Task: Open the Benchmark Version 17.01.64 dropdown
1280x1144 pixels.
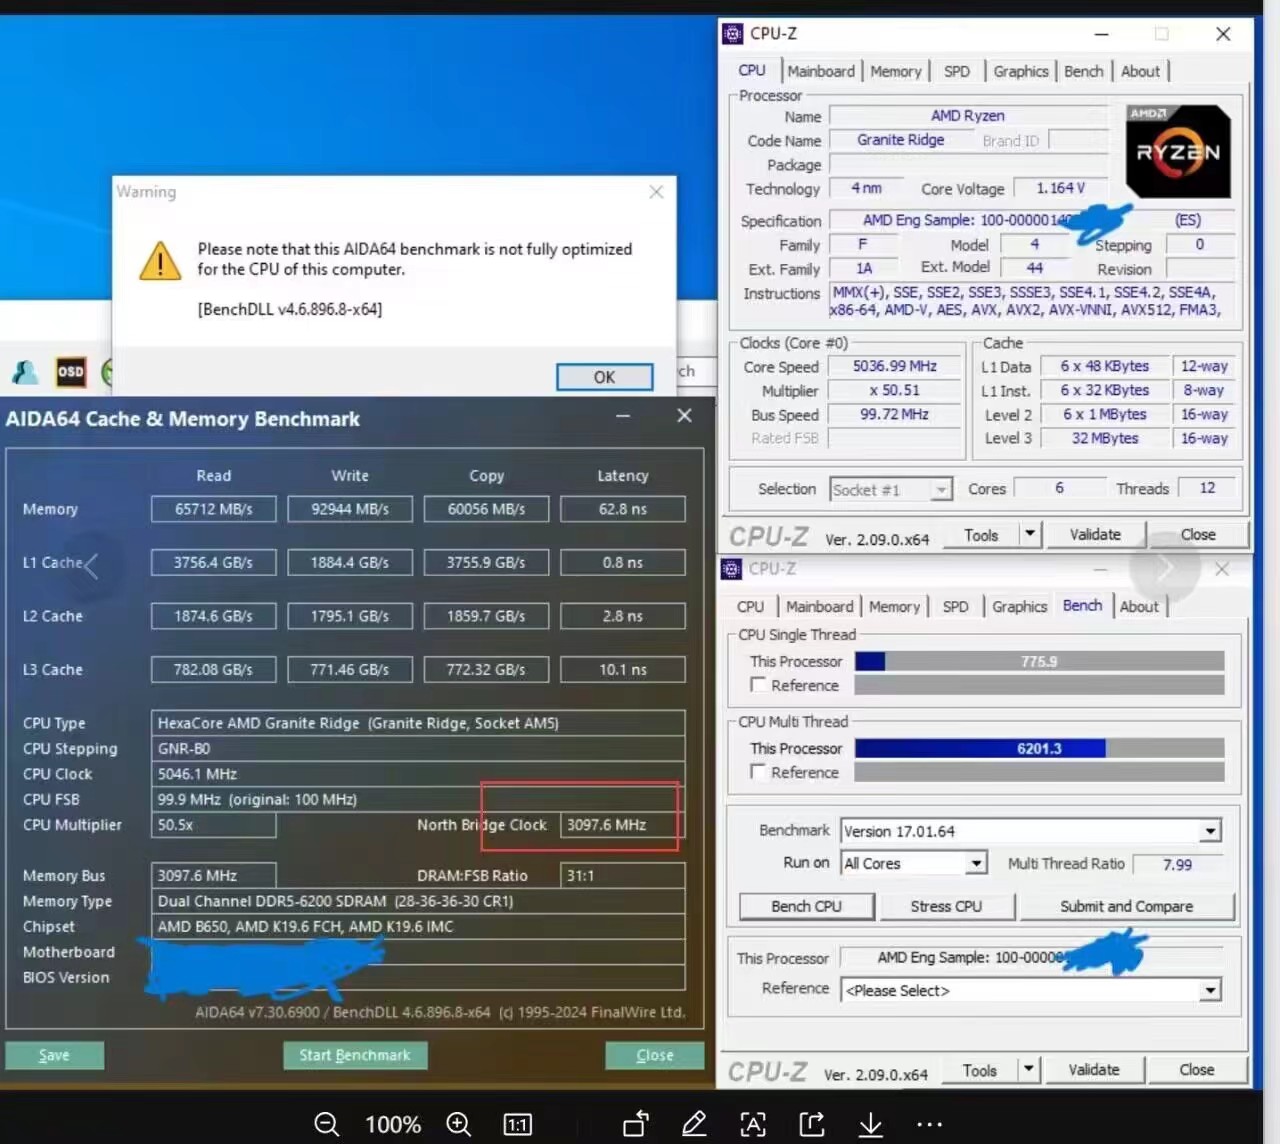Action: [1210, 831]
